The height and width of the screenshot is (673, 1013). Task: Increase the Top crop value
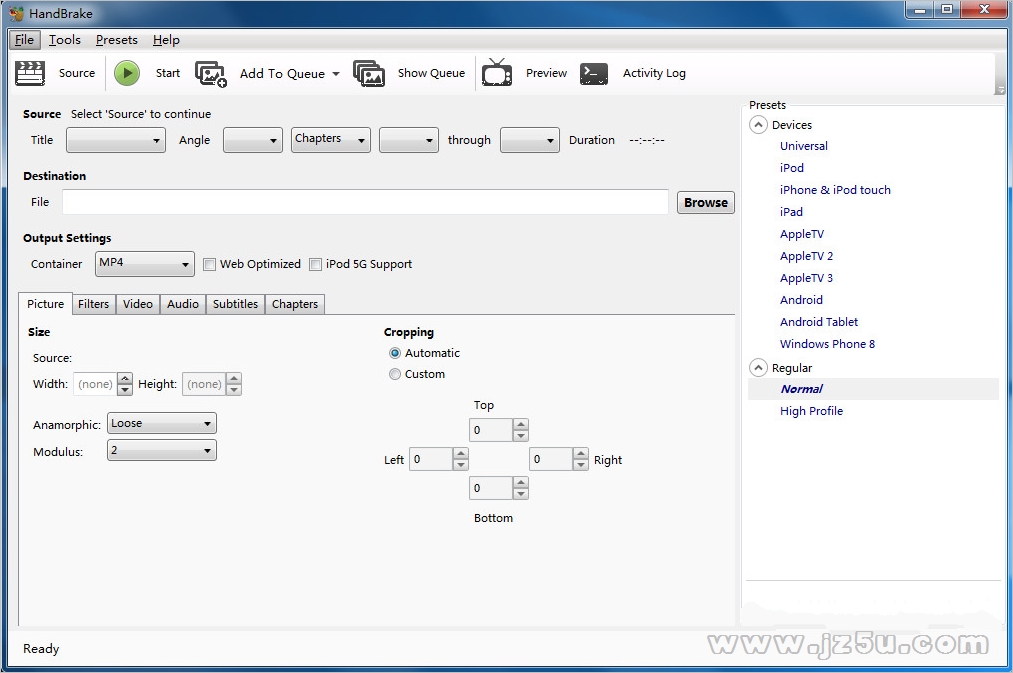pos(521,424)
